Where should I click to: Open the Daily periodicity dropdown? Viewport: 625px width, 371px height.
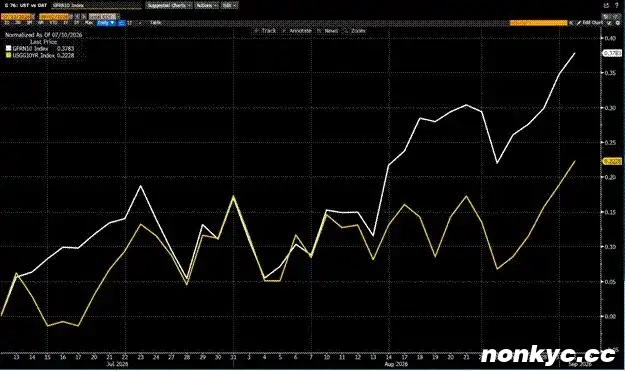point(106,23)
